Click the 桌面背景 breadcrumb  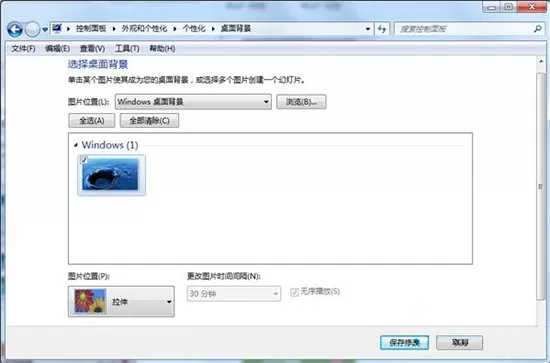(x=236, y=28)
